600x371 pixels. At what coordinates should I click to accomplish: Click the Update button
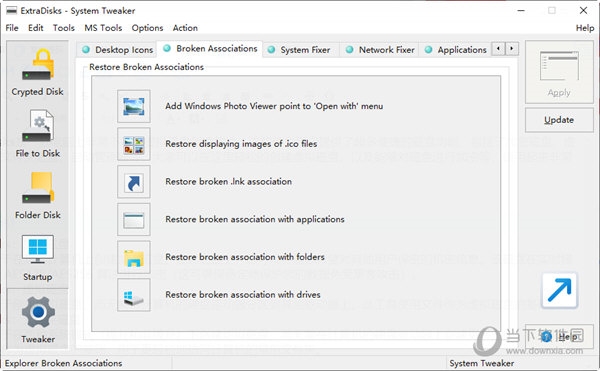[x=559, y=120]
